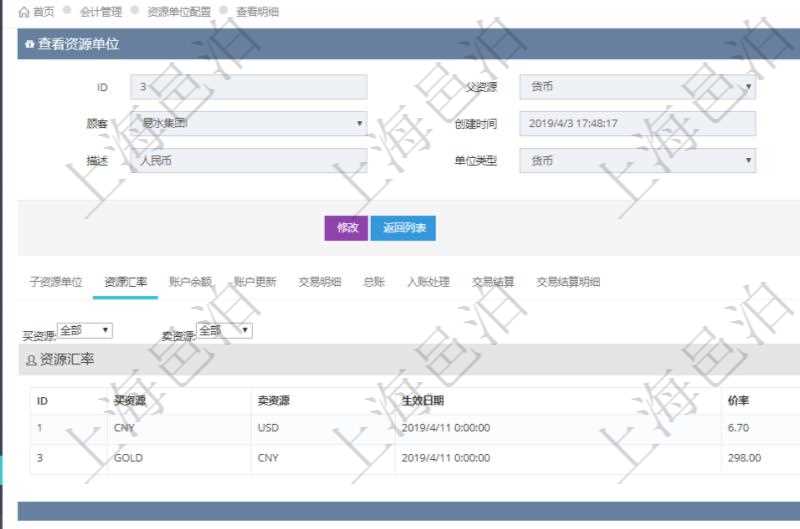The image size is (800, 529).
Task: Switch to 入账处理 tab
Action: tap(429, 282)
